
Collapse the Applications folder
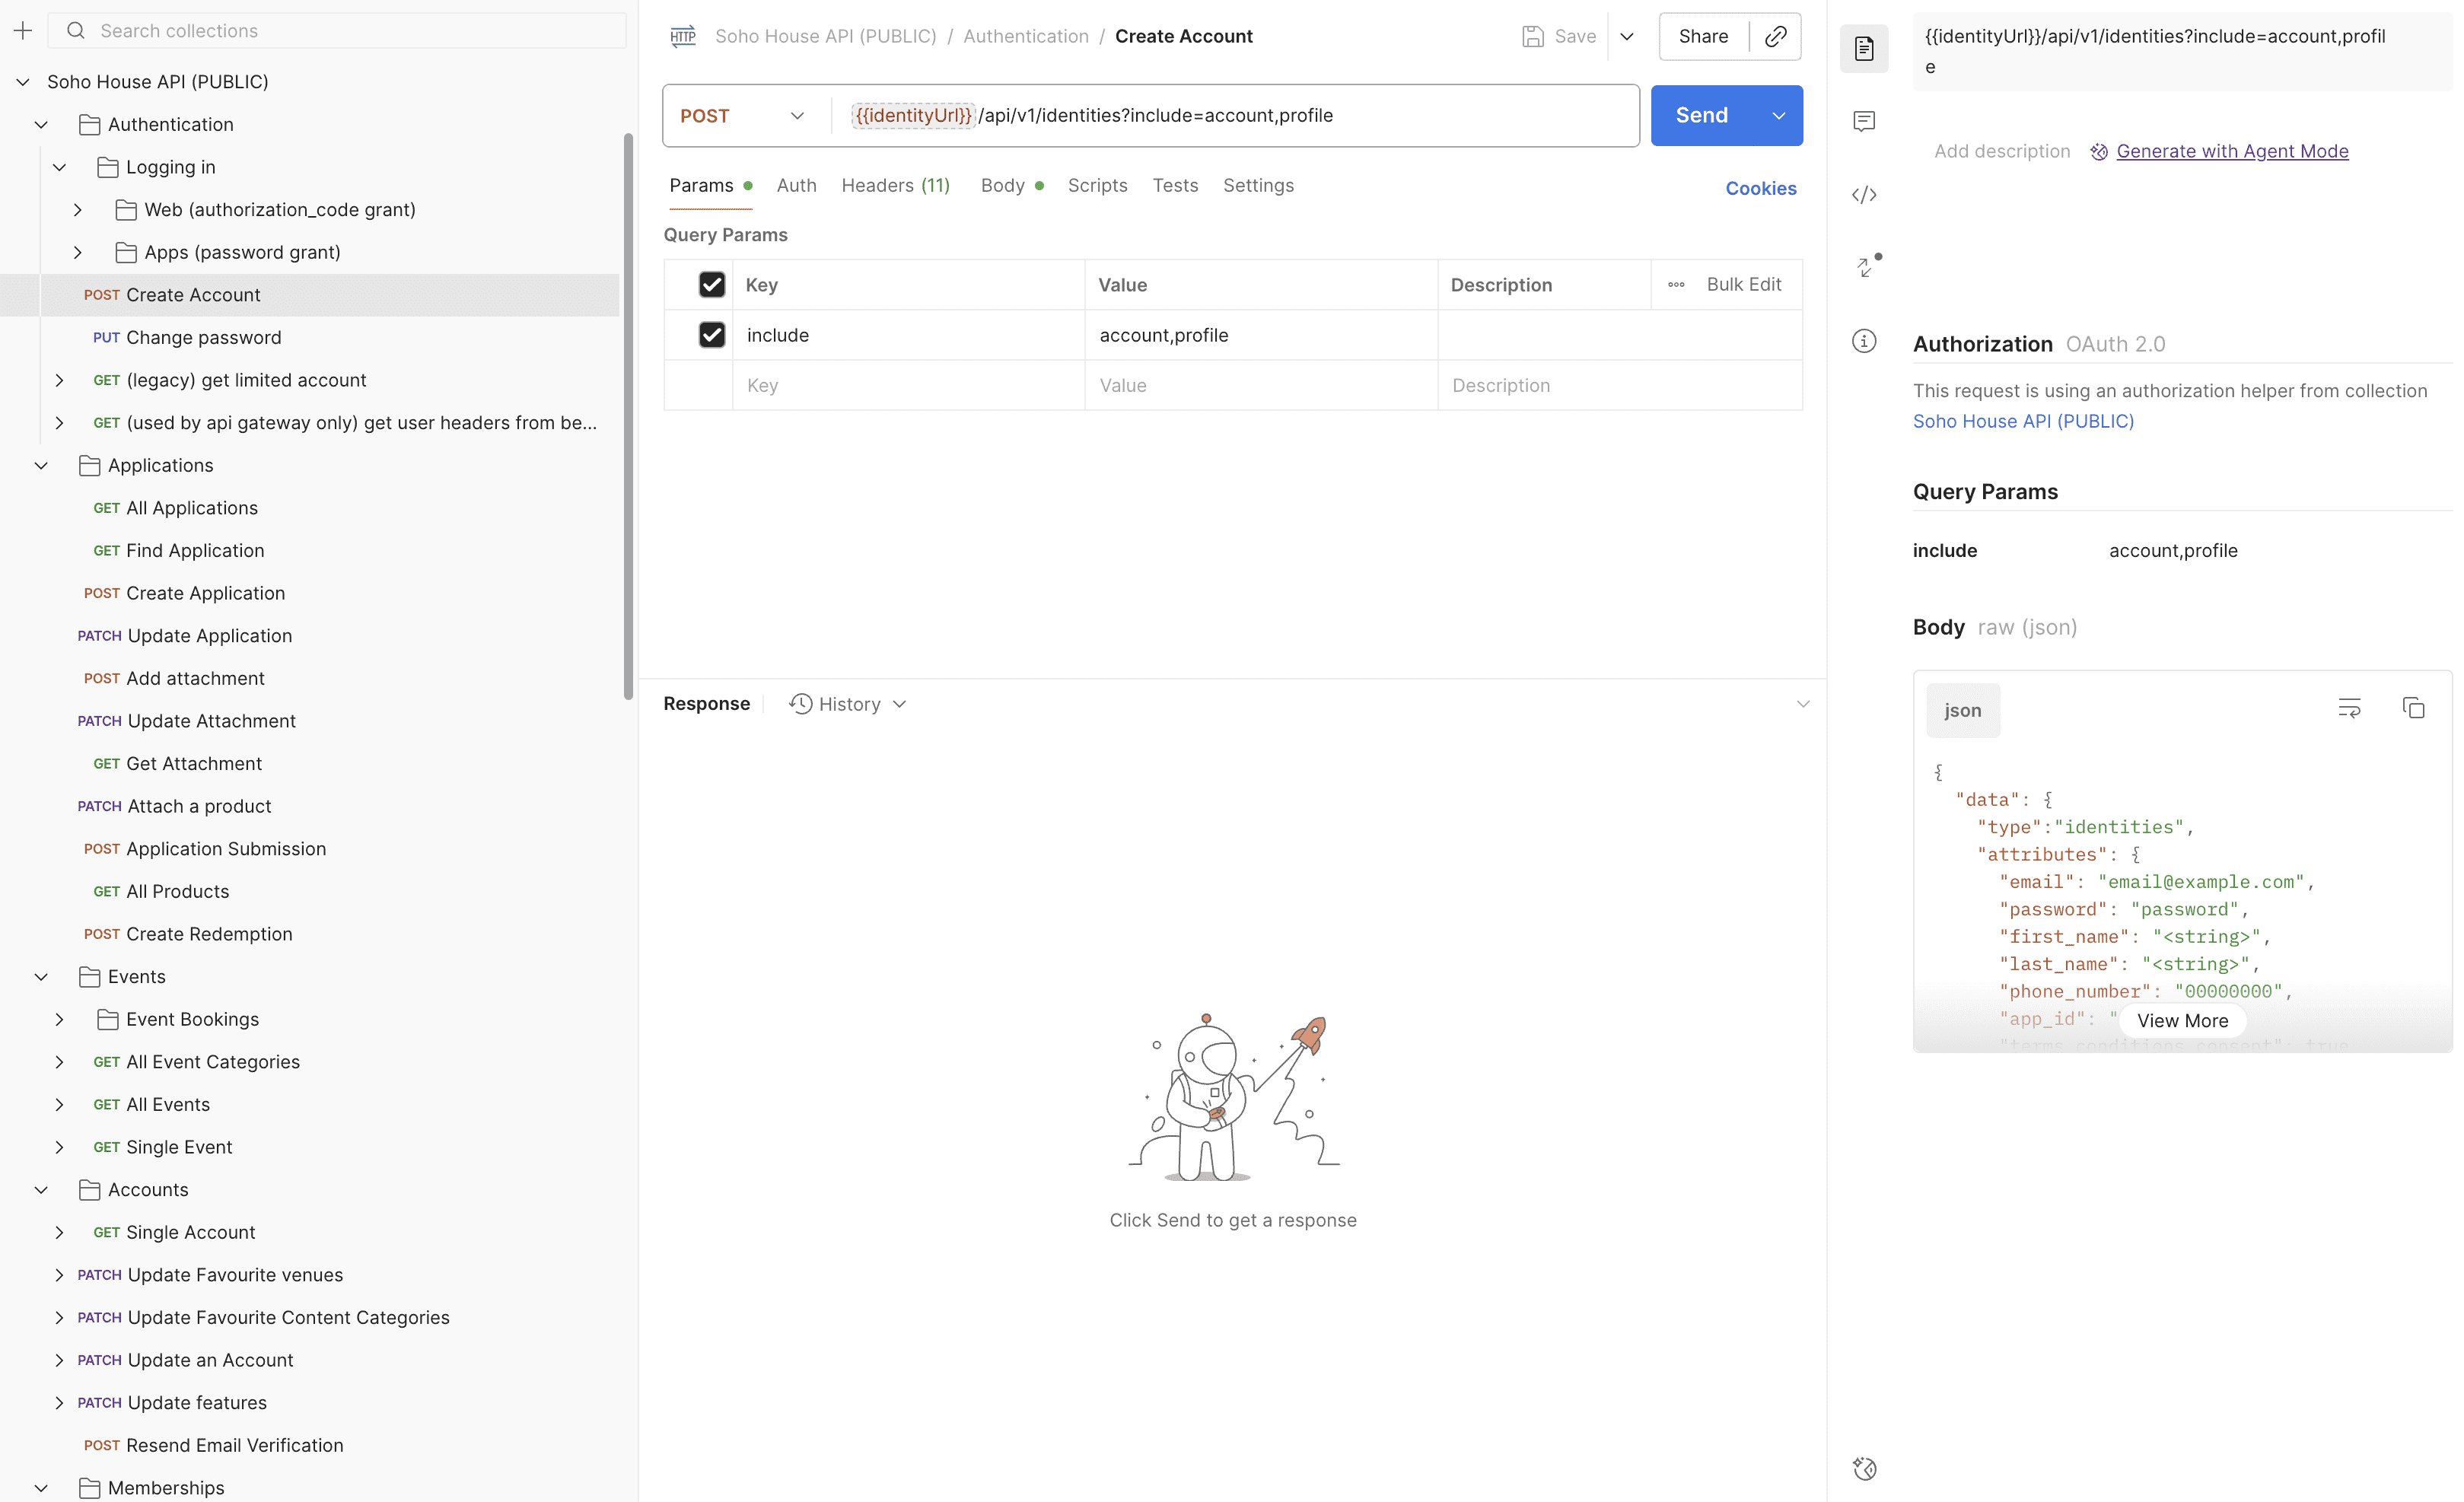tap(41, 466)
